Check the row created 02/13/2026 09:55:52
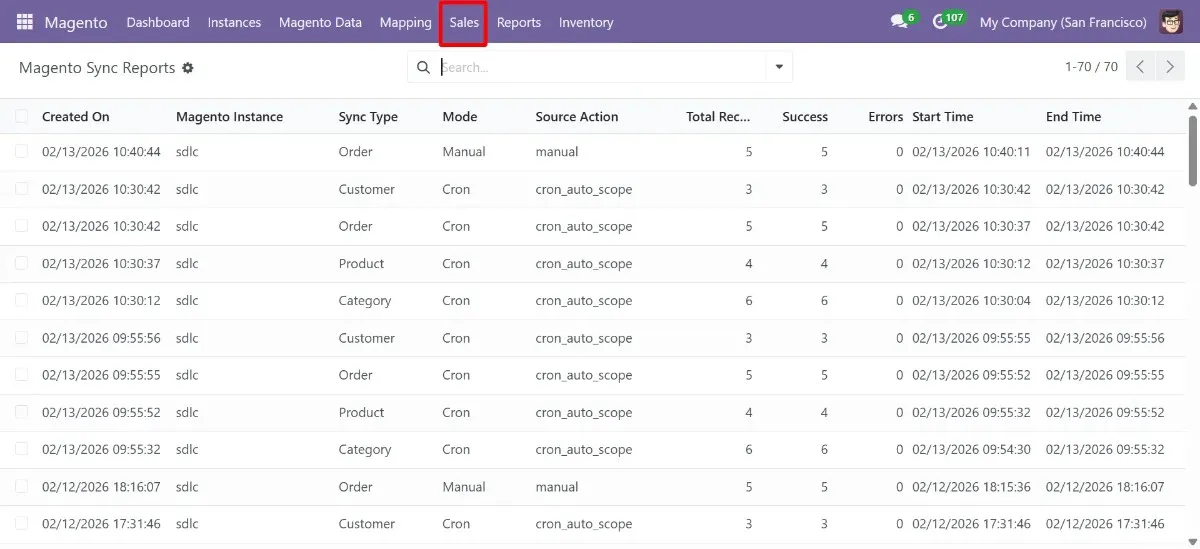 [x=22, y=412]
